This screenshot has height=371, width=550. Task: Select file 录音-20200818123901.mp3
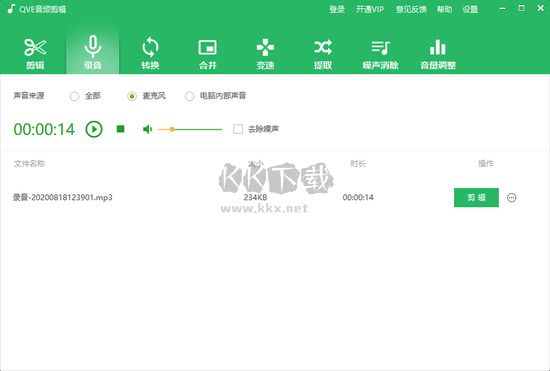pyautogui.click(x=63, y=197)
